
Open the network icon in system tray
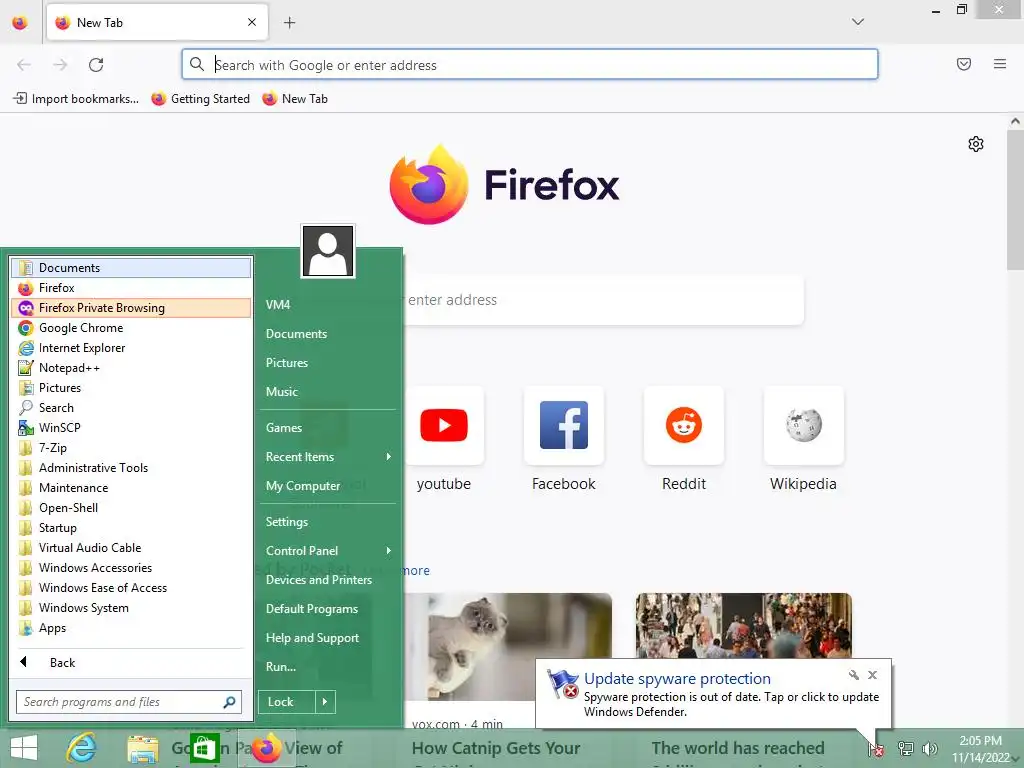tap(905, 748)
